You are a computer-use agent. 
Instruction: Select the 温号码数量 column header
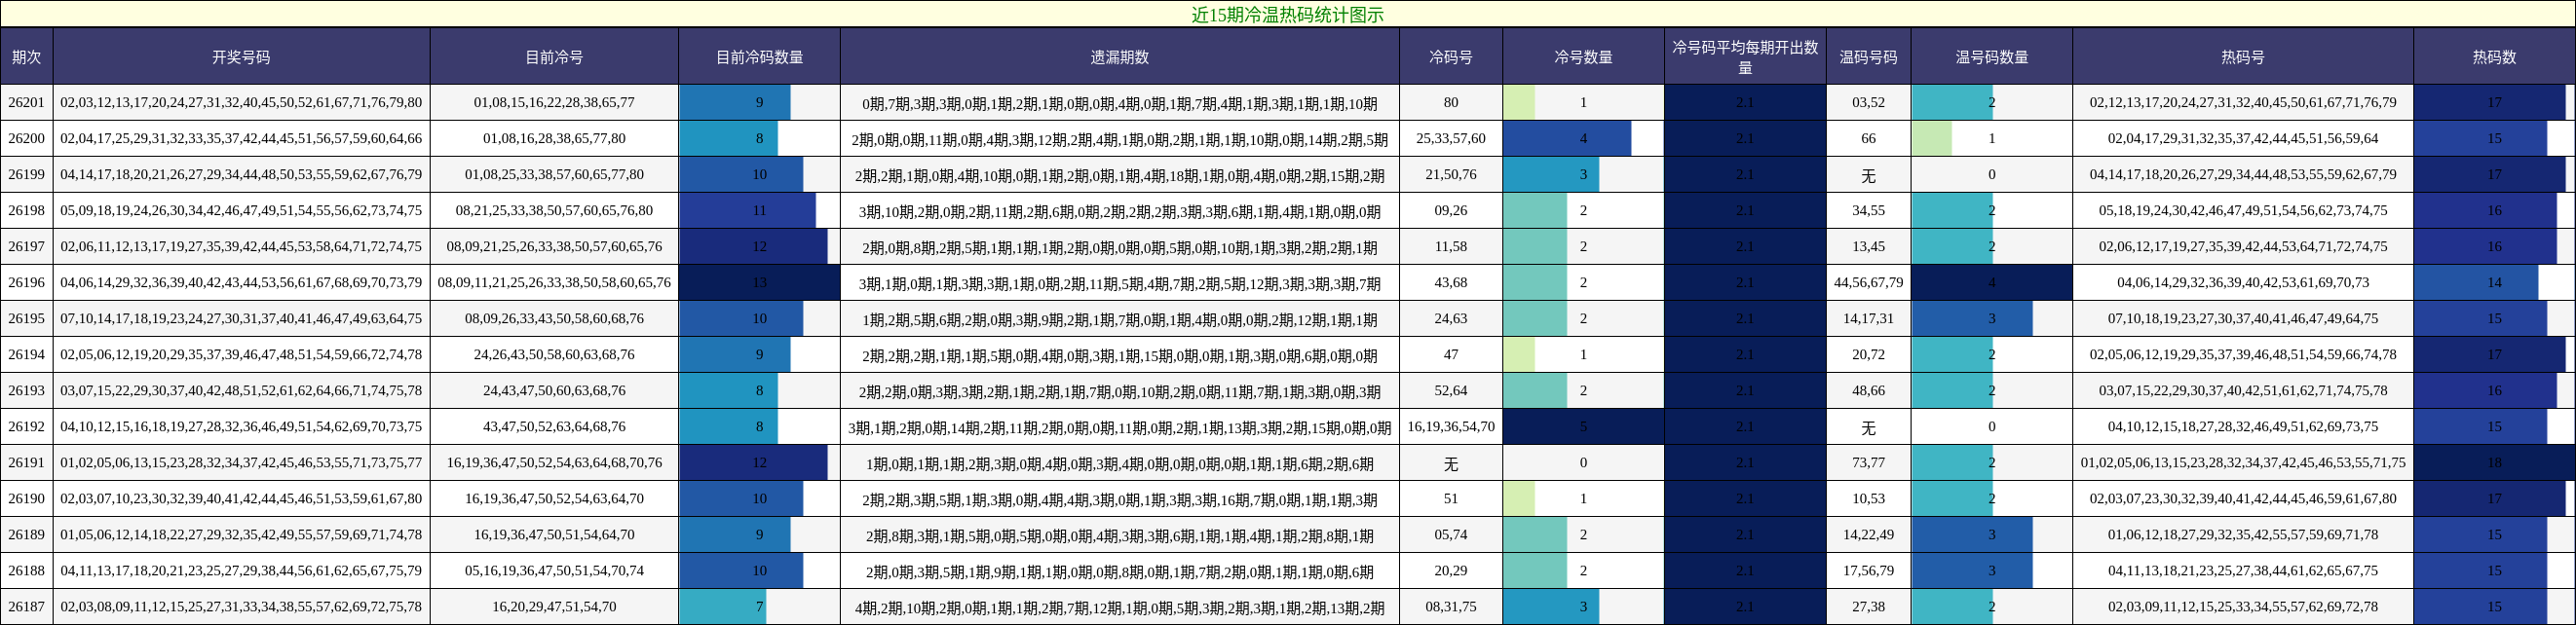[x=1991, y=57]
